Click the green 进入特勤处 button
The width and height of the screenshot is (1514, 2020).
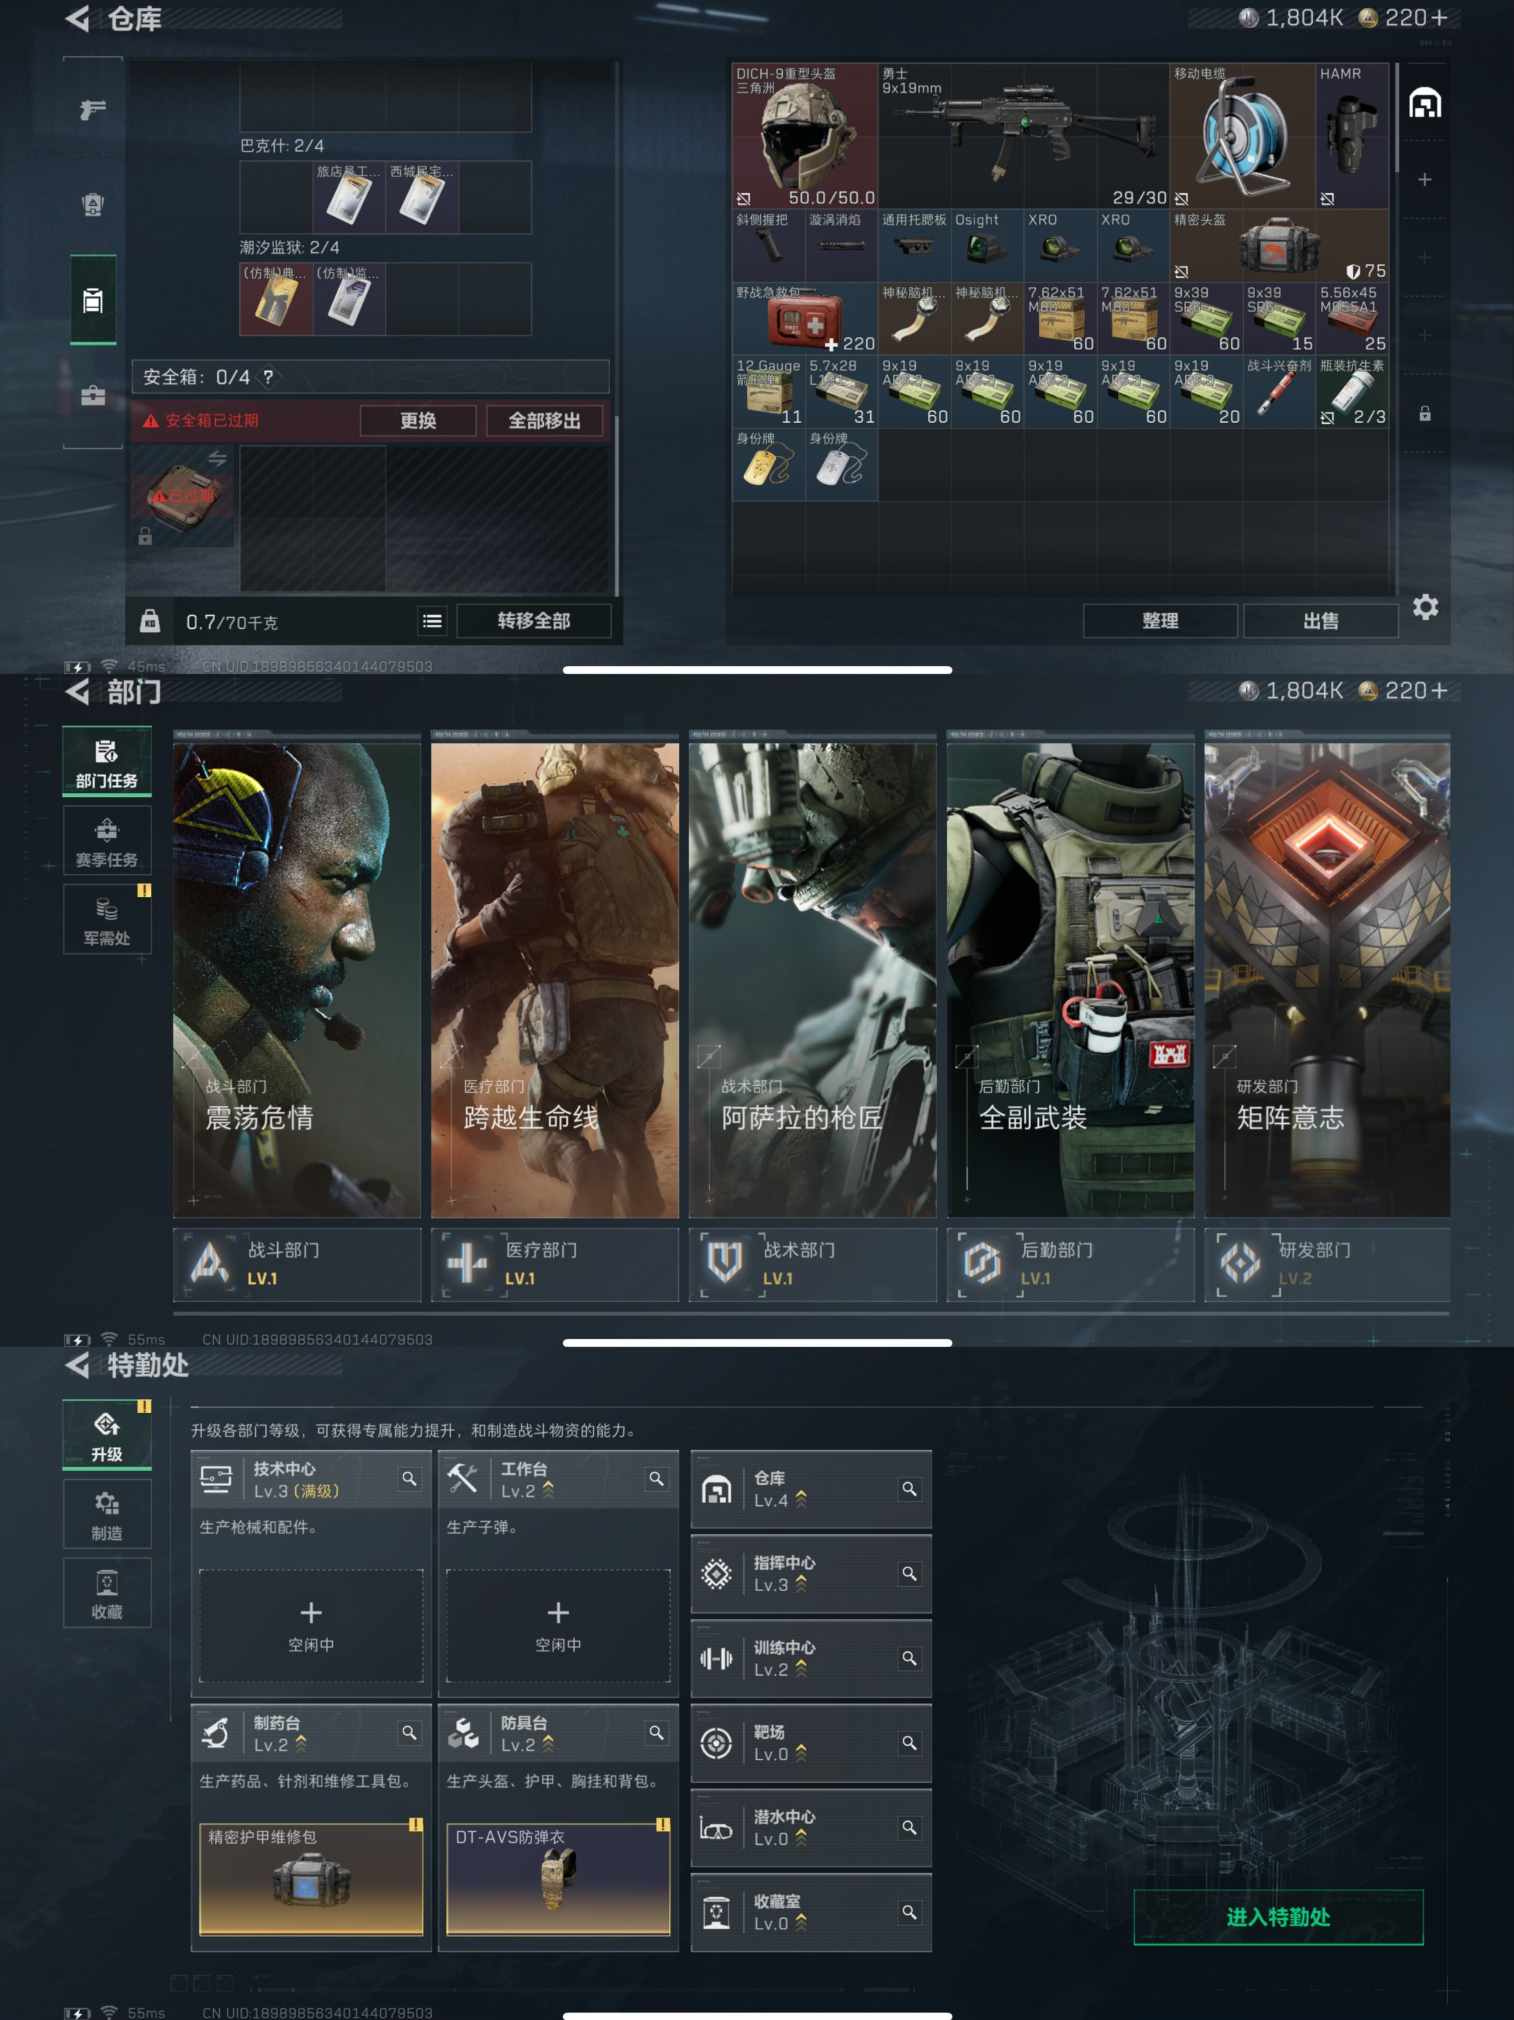click(1278, 1917)
